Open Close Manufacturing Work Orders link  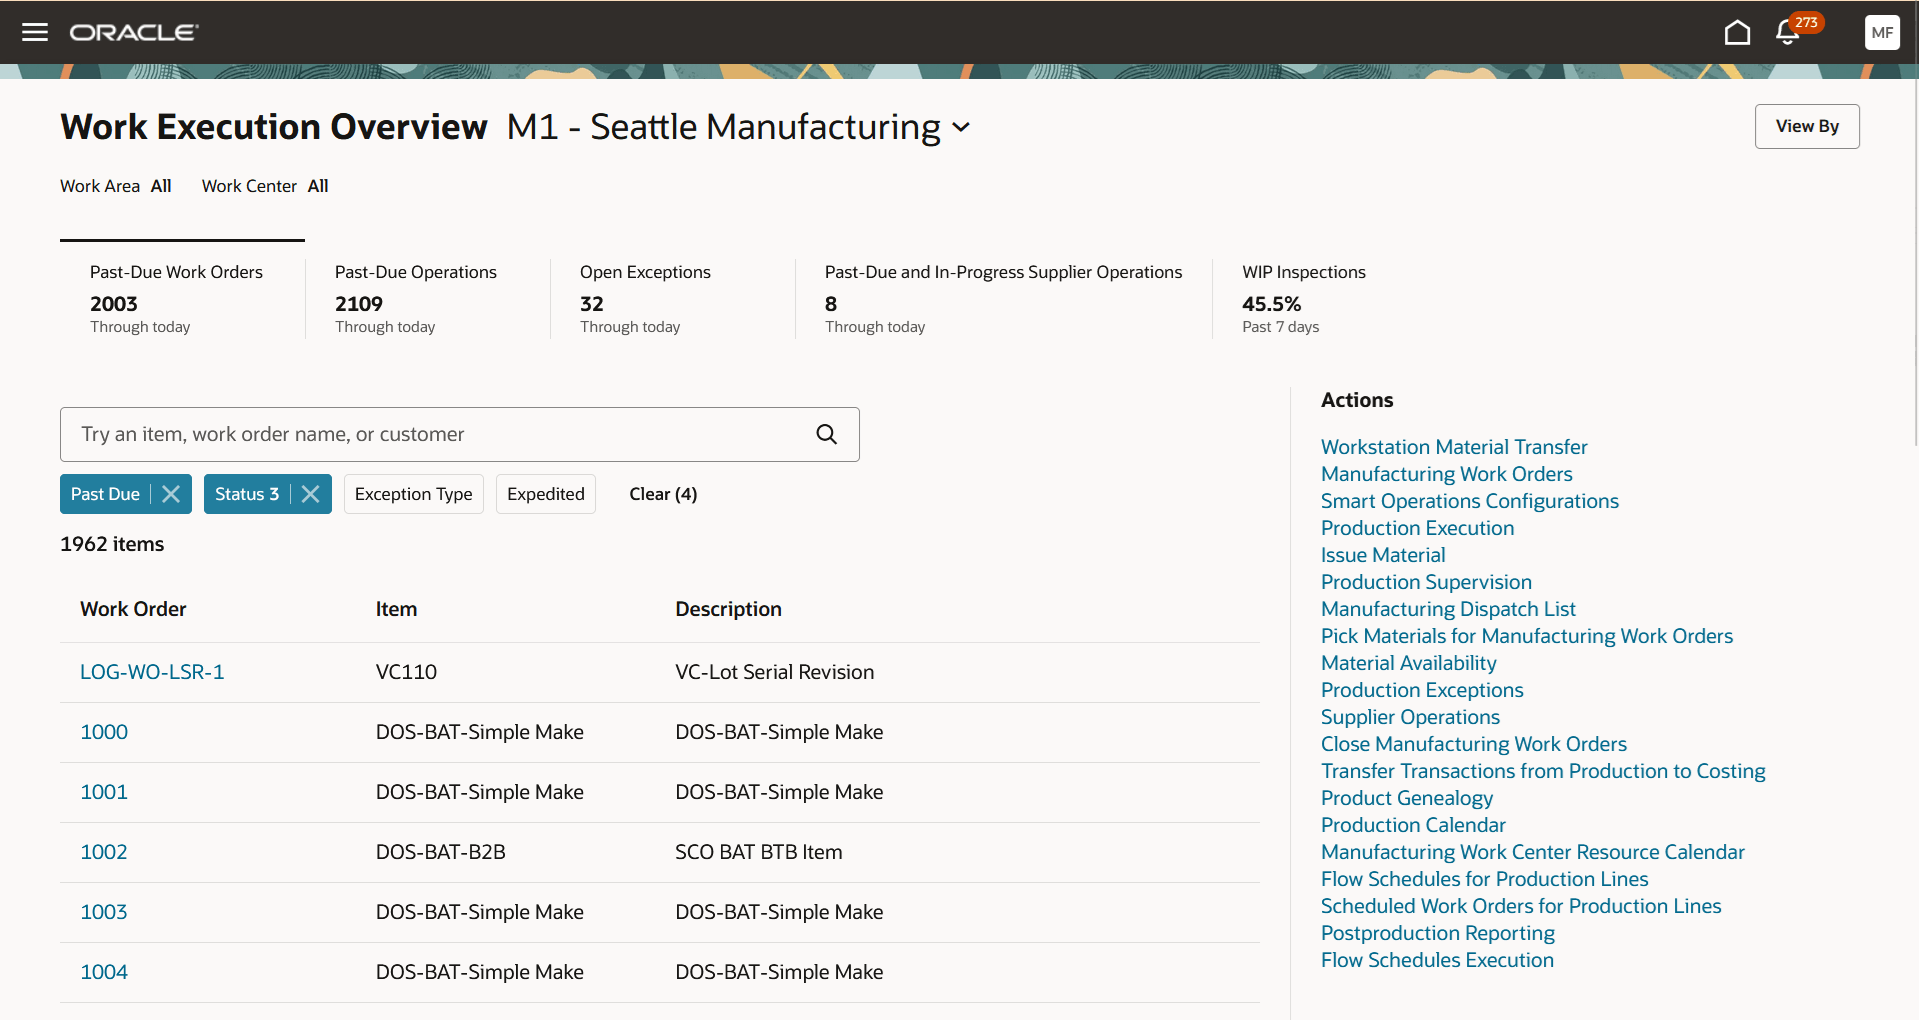(x=1474, y=744)
